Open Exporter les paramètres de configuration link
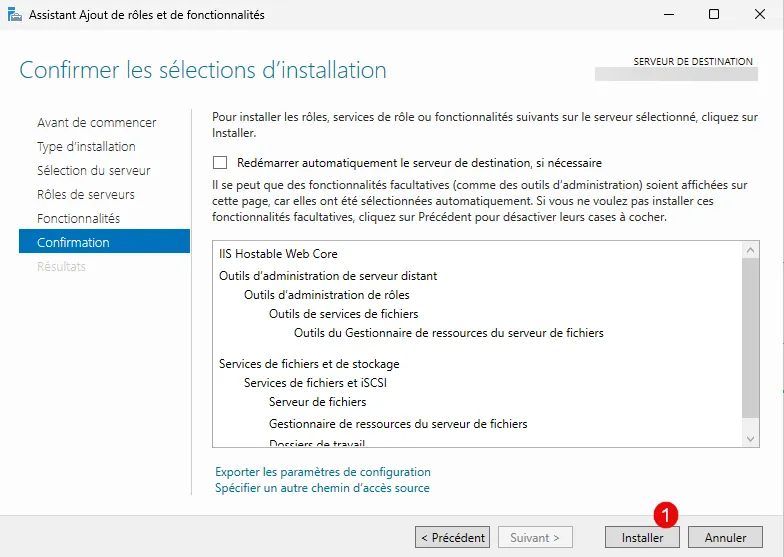The width and height of the screenshot is (784, 557). (323, 472)
